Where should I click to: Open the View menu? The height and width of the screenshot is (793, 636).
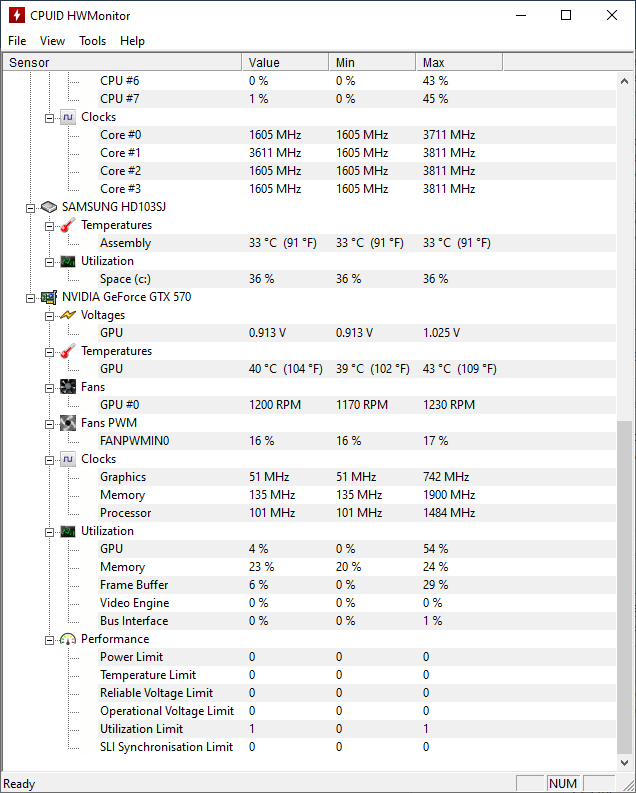[52, 41]
